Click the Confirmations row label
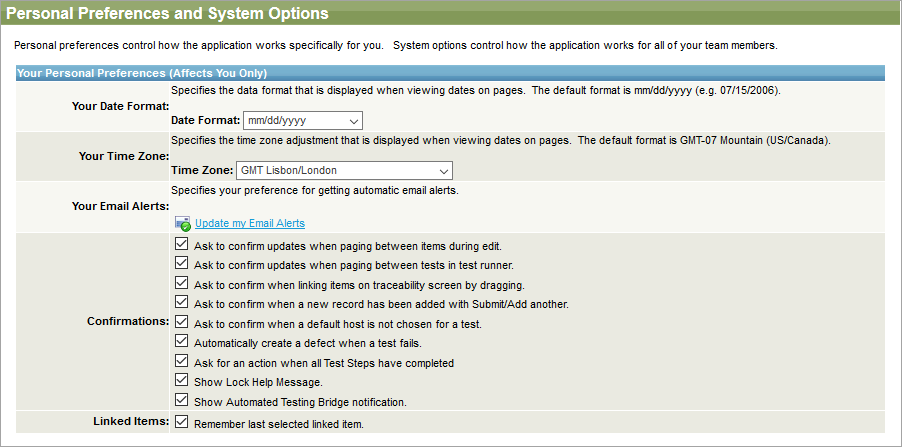Viewport: 902px width, 447px height. (x=128, y=322)
